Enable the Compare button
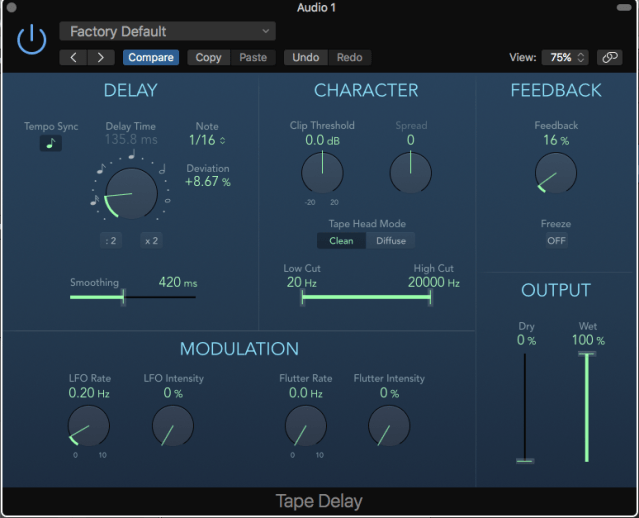 coord(150,58)
